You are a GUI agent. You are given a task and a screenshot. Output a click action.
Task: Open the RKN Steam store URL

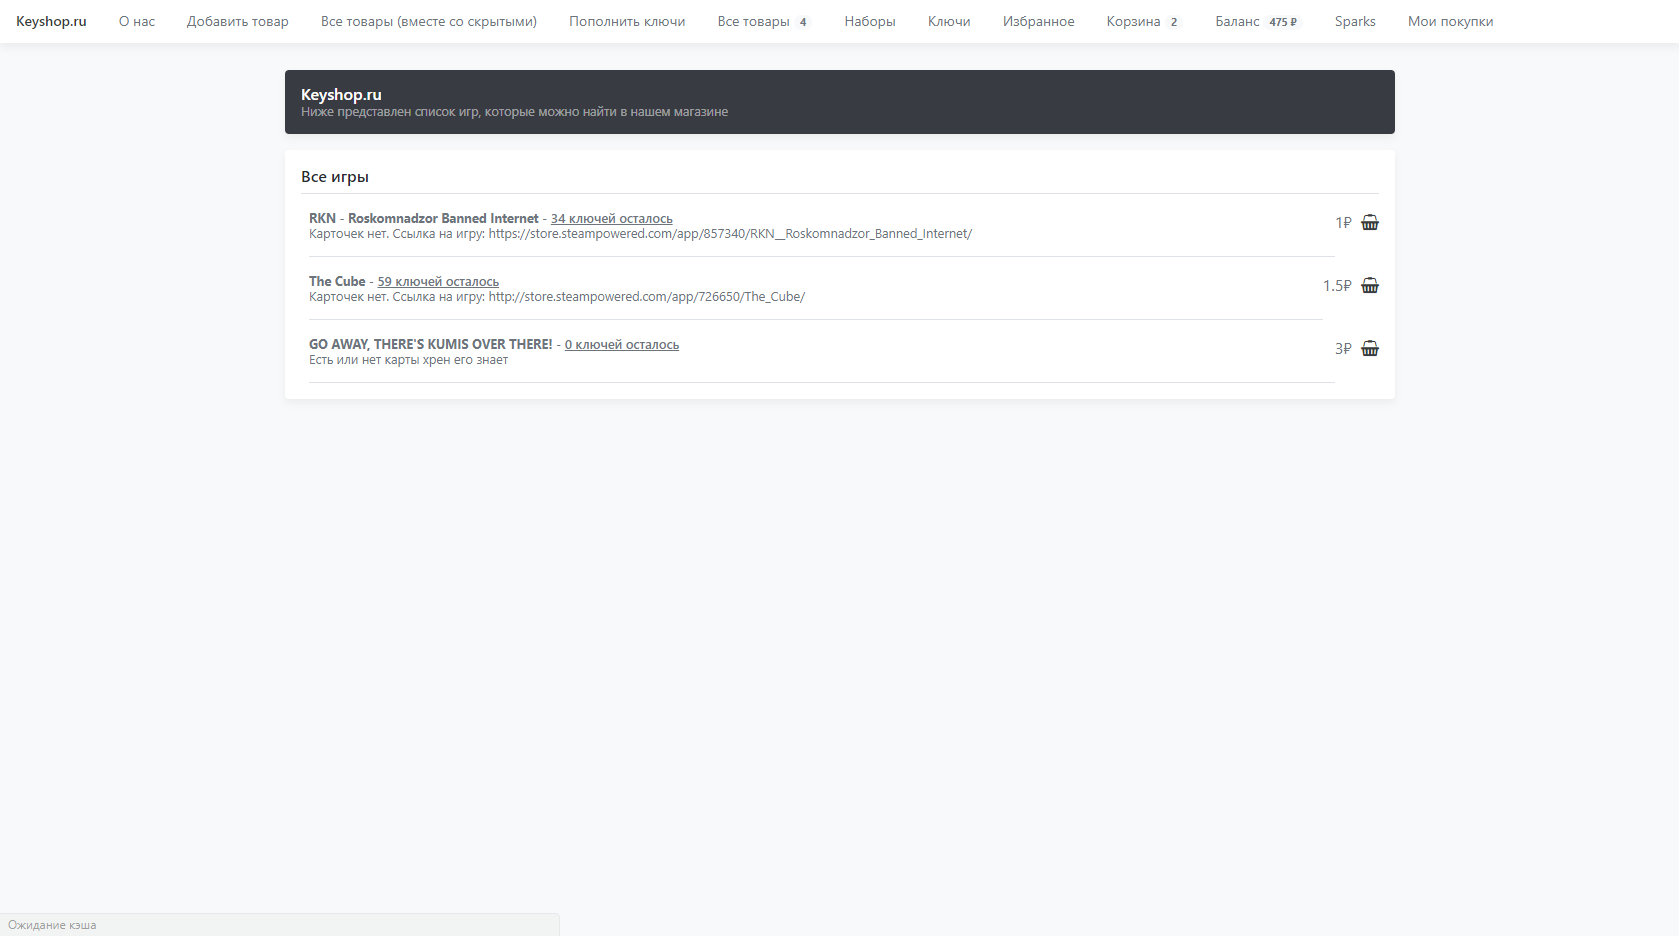(x=730, y=234)
